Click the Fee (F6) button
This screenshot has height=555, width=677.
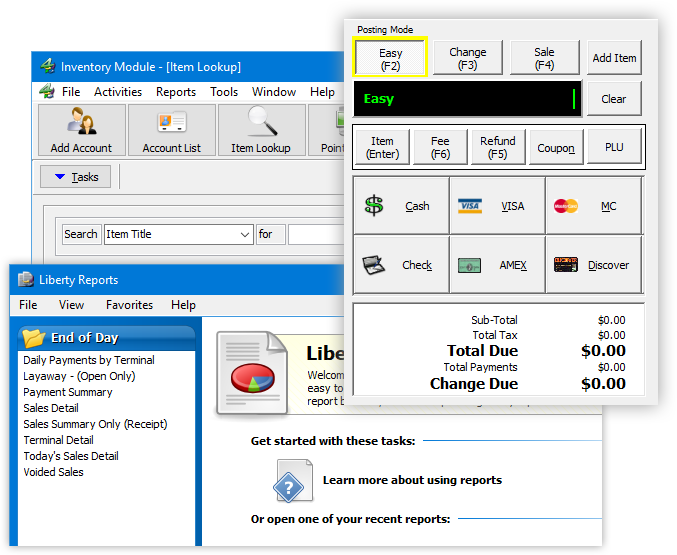click(x=440, y=147)
